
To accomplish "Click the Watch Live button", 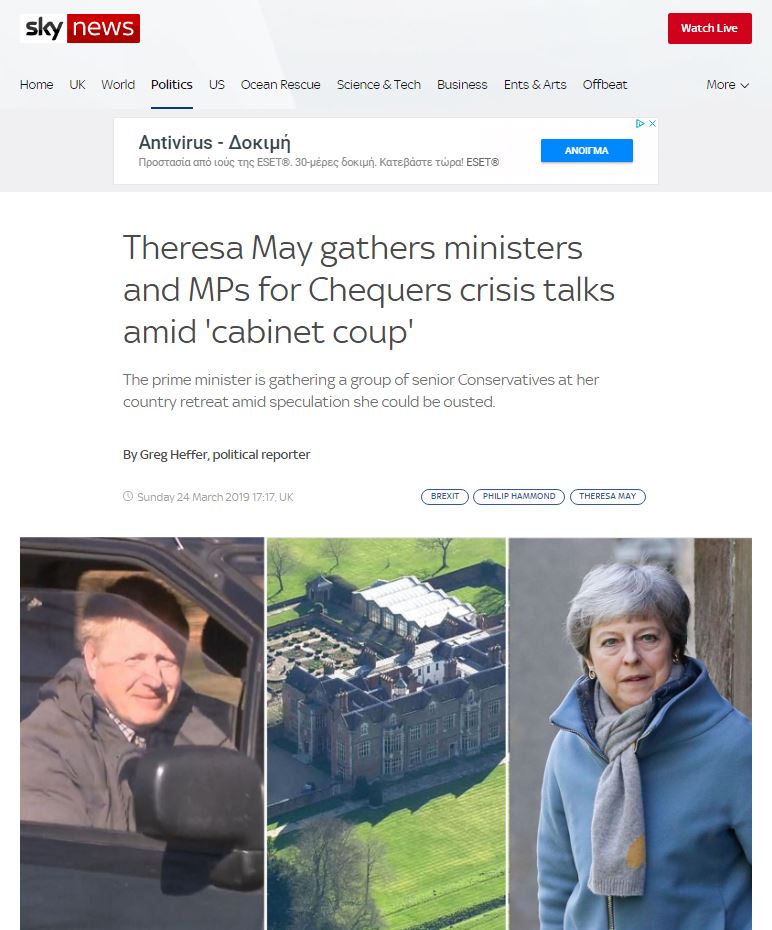I will click(x=709, y=28).
